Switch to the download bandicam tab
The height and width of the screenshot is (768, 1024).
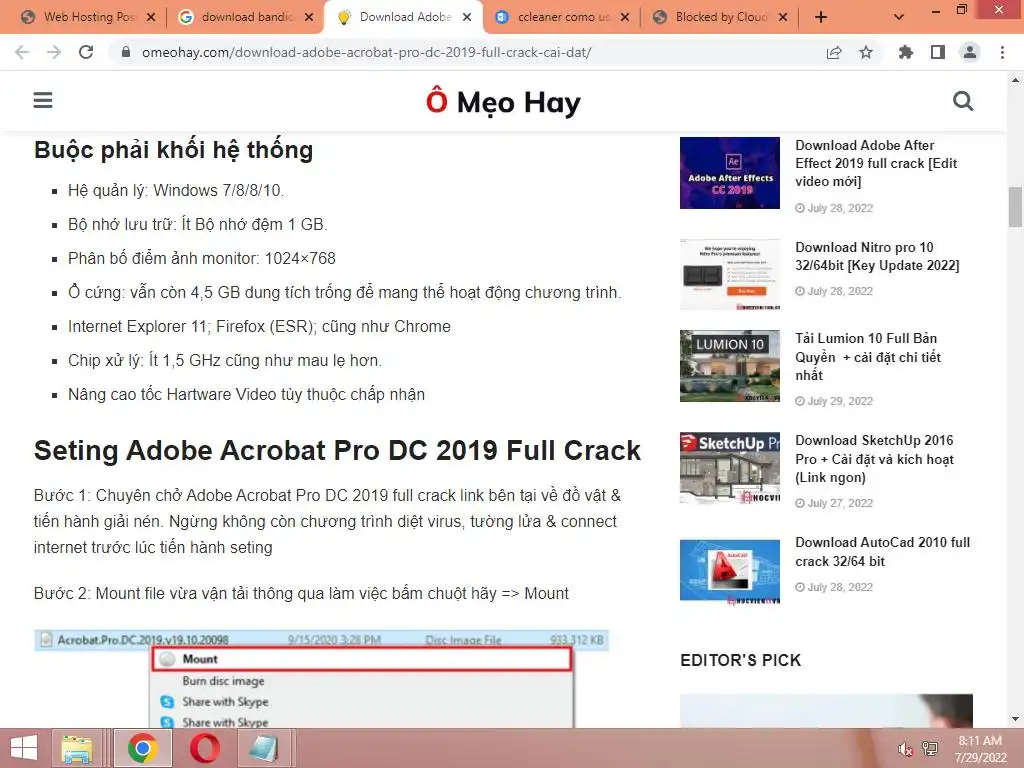tap(246, 17)
